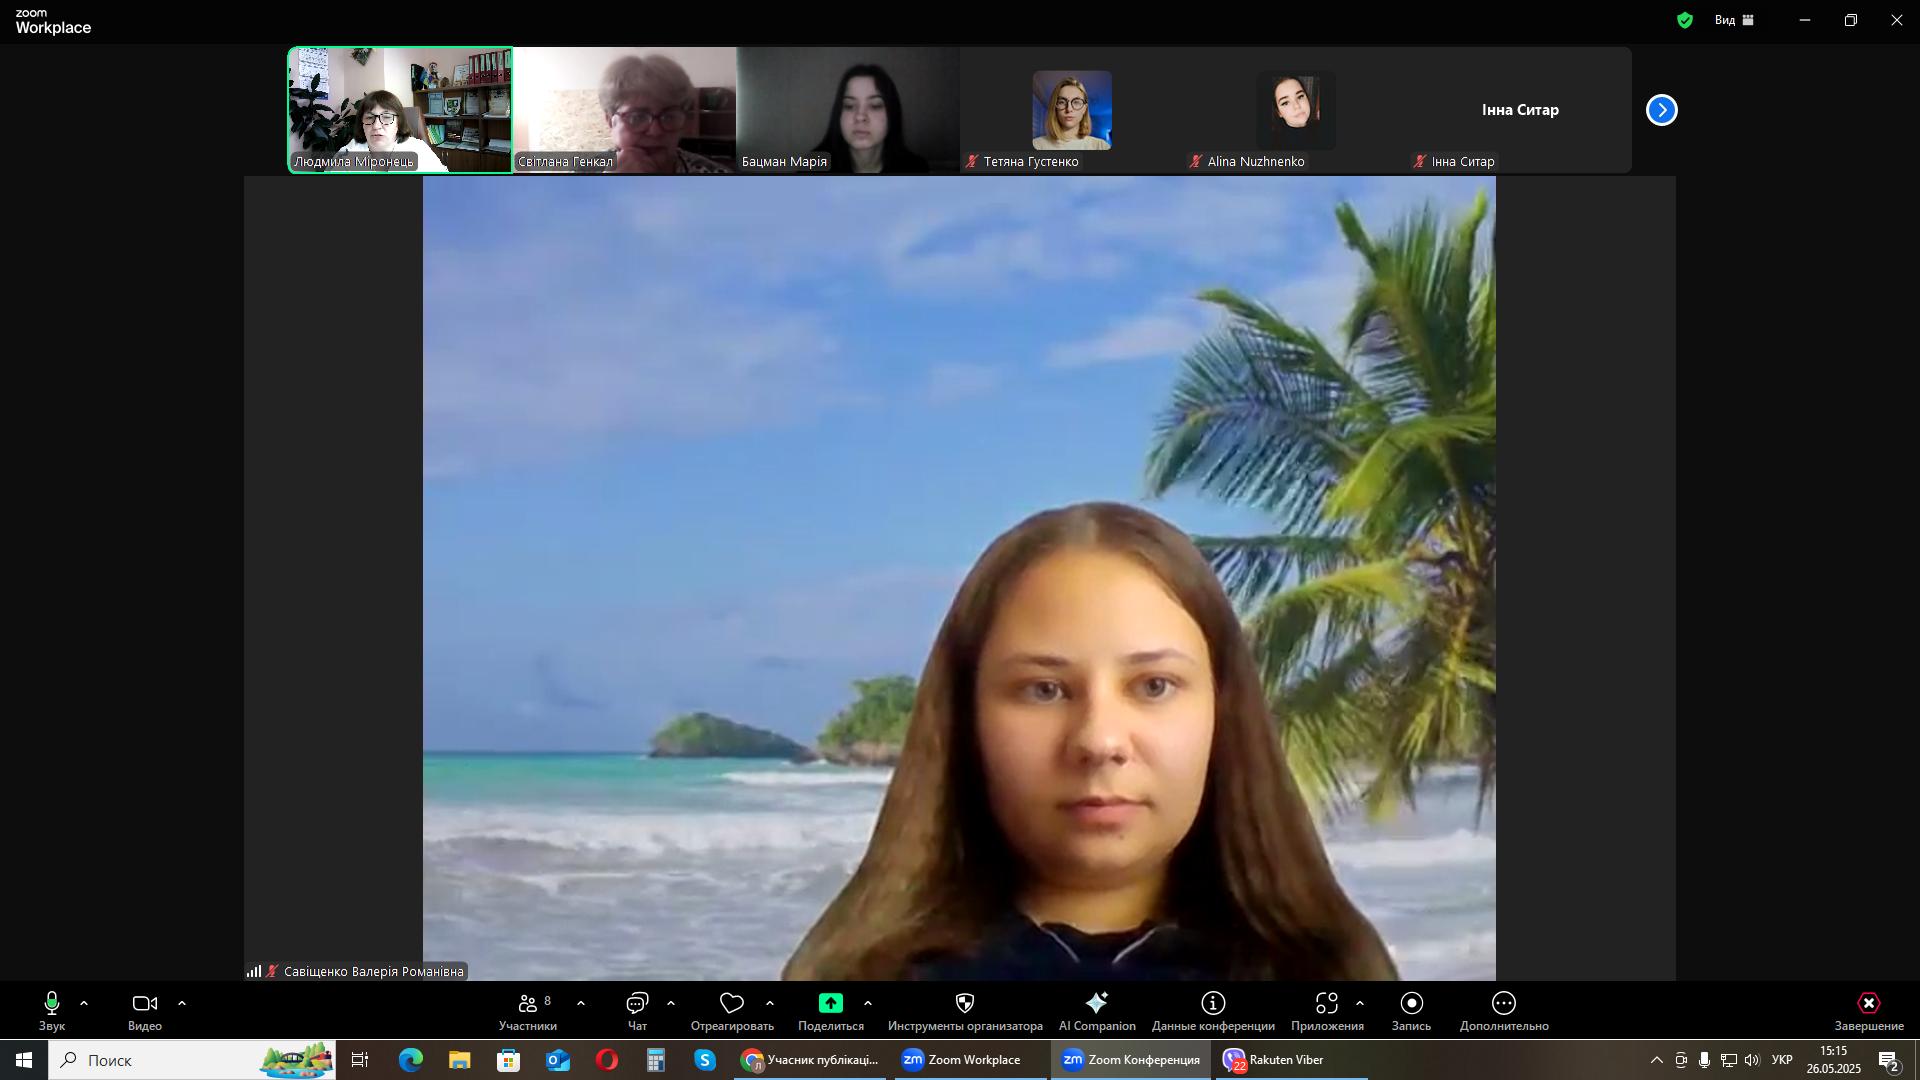Open File Explorer from taskbar

[x=460, y=1060]
